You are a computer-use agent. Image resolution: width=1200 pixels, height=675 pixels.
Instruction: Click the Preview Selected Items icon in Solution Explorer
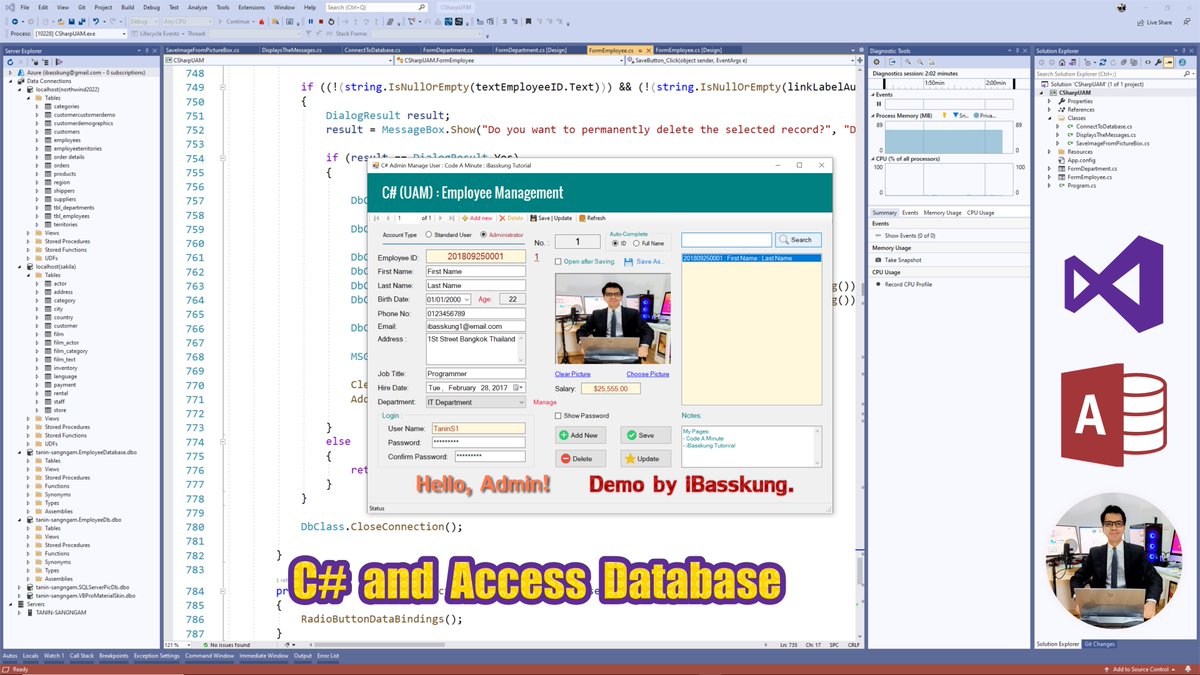click(x=1169, y=62)
